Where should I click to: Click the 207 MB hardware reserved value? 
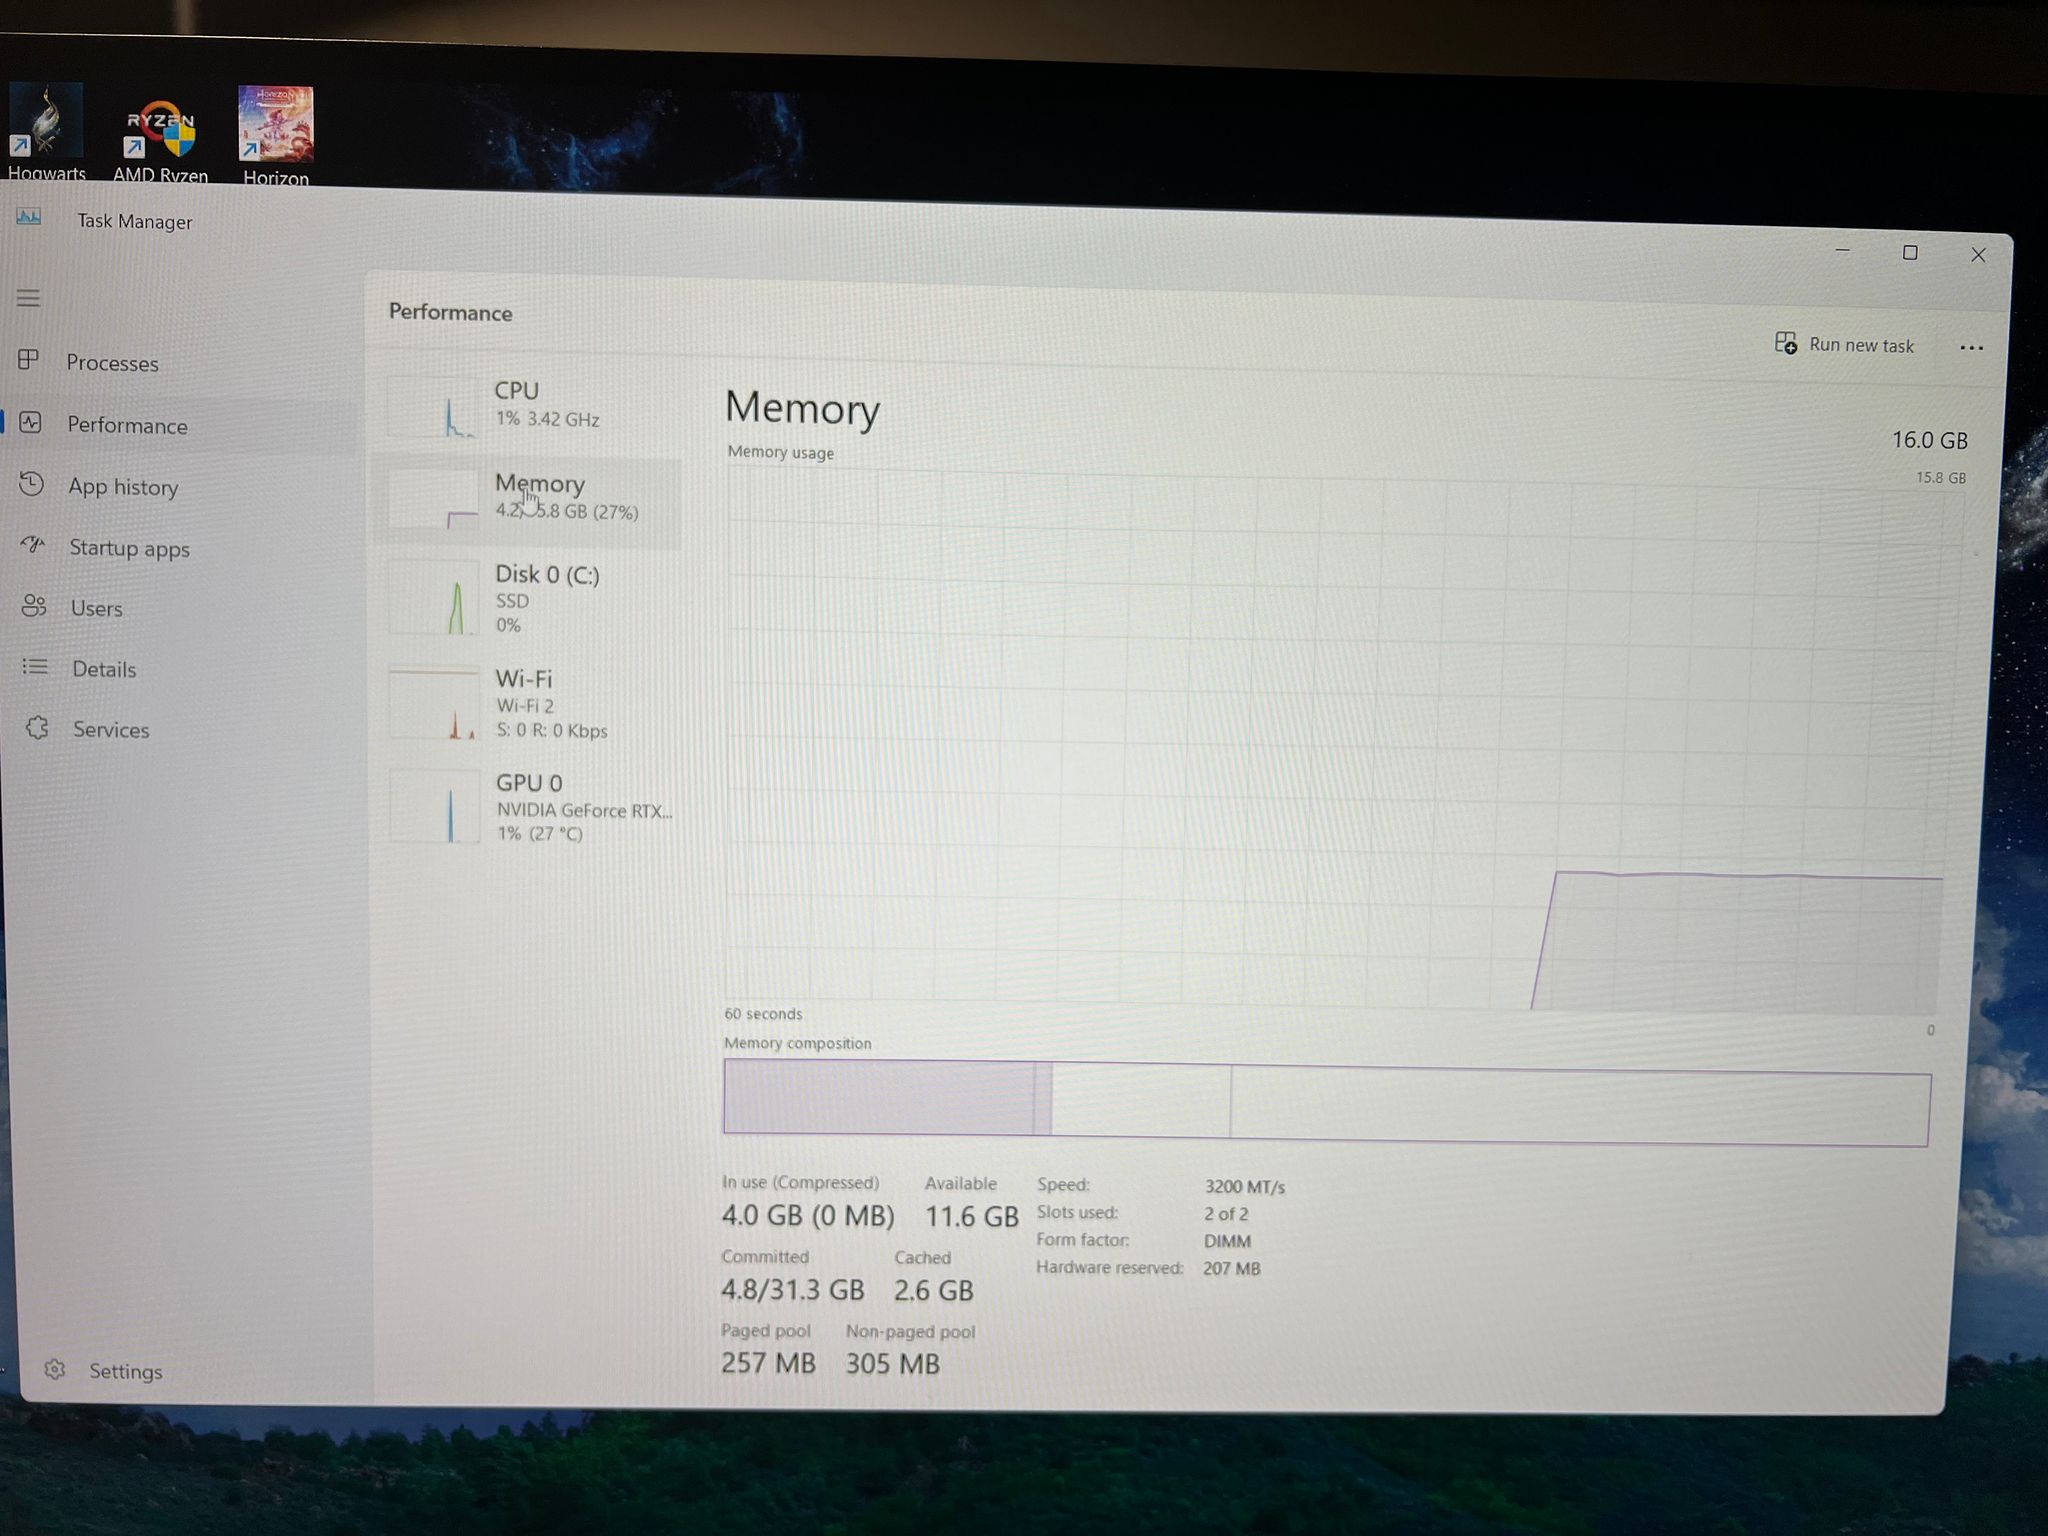point(1231,1268)
